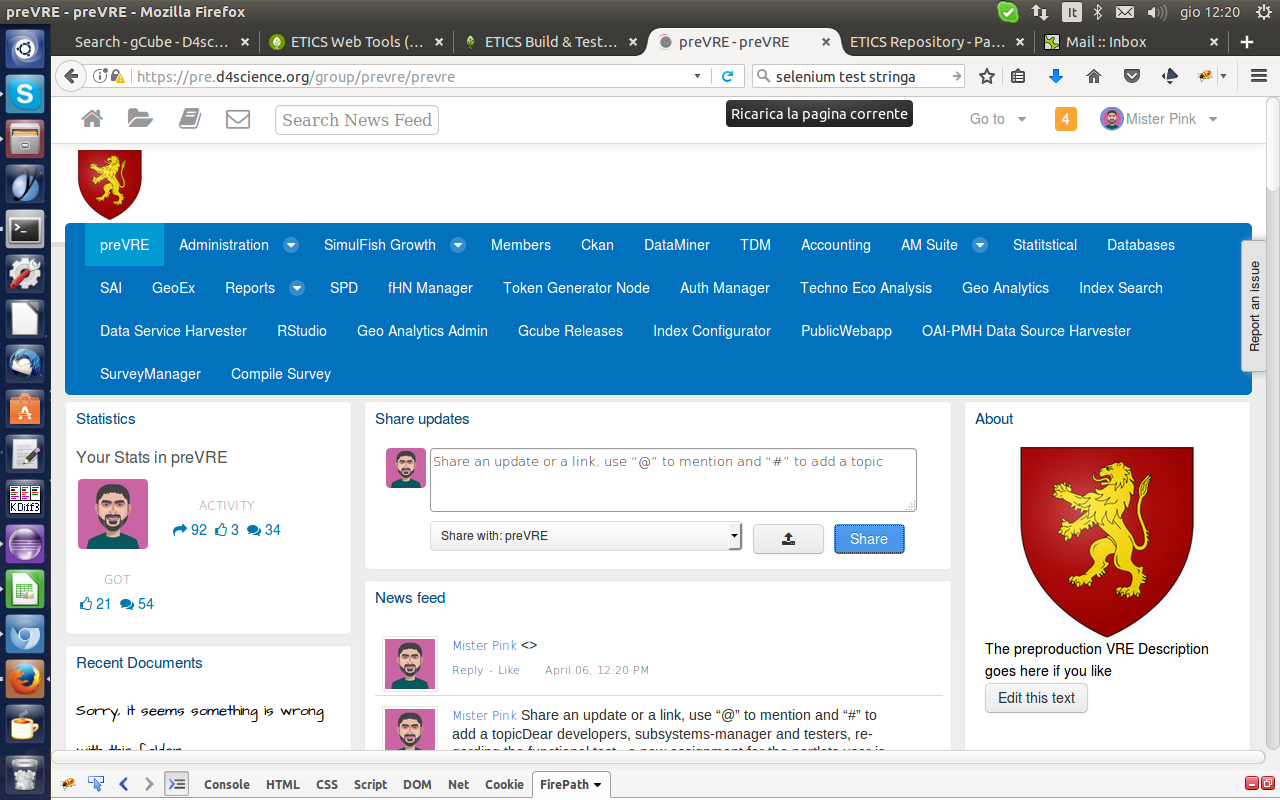The height and width of the screenshot is (800, 1280).
Task: Click the search go arrow in the search box
Action: click(x=956, y=76)
